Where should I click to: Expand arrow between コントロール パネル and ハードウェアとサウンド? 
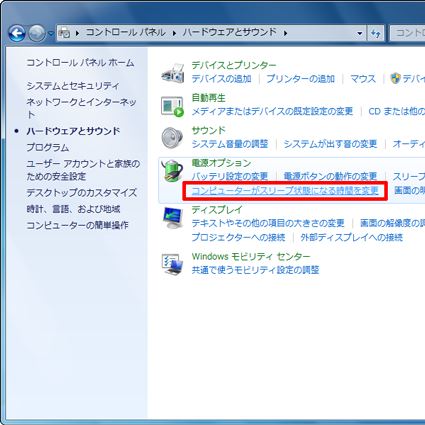click(174, 33)
